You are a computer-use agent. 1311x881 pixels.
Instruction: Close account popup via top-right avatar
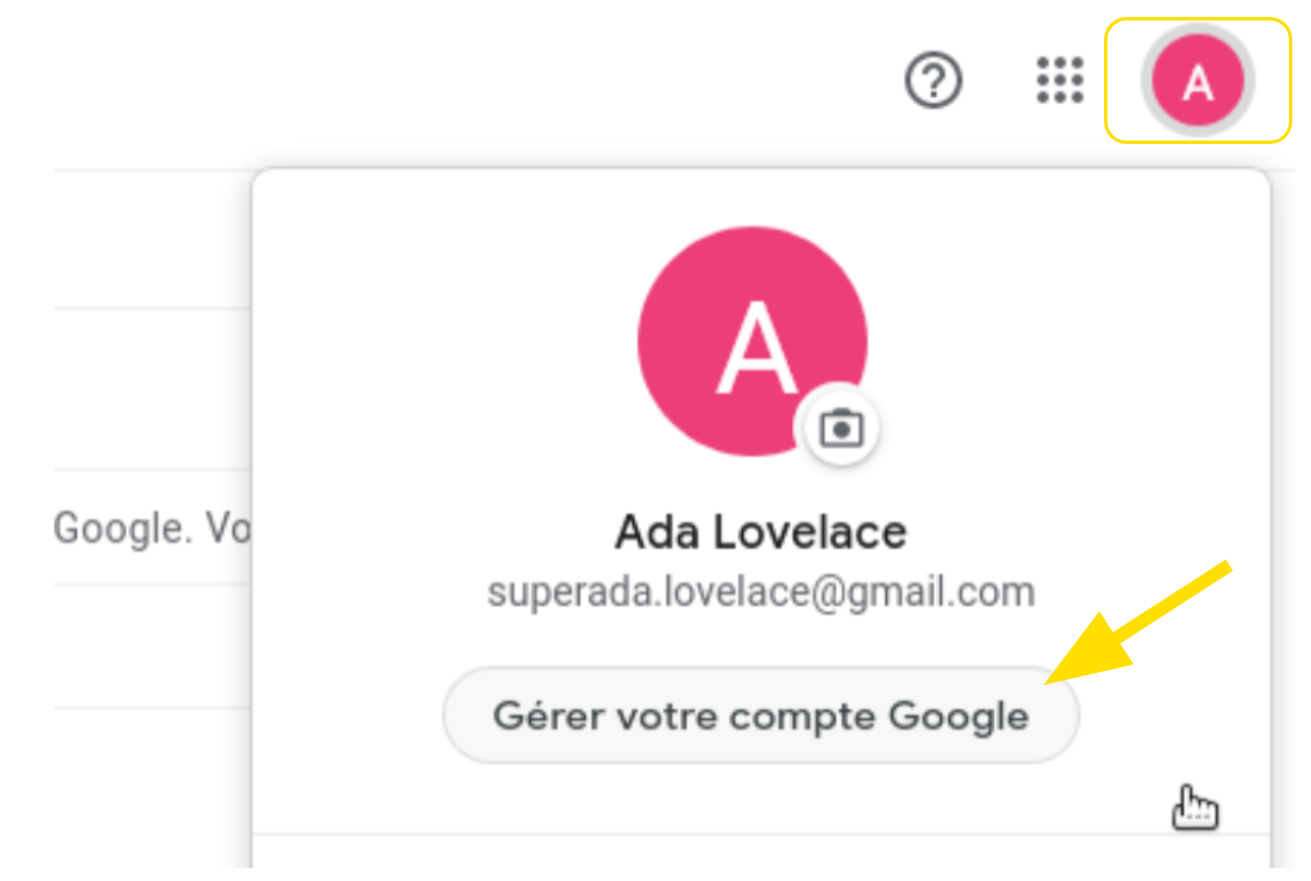[x=1198, y=81]
